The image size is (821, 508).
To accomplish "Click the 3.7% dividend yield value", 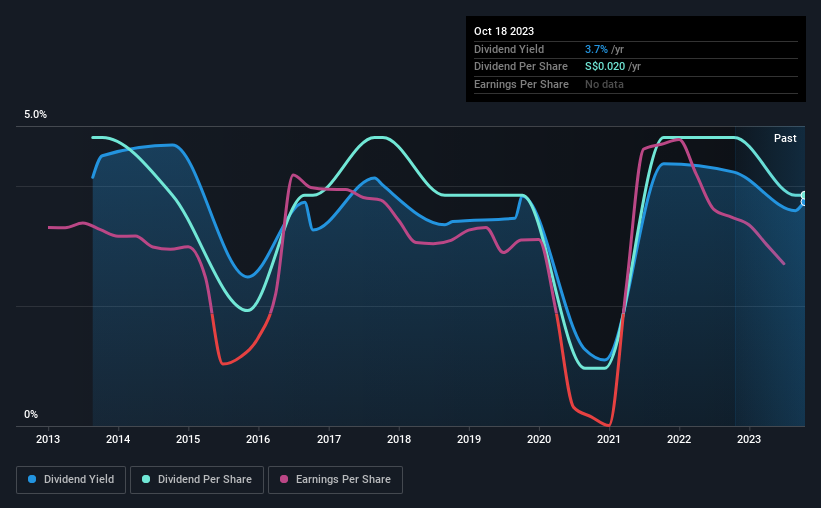I will point(596,49).
